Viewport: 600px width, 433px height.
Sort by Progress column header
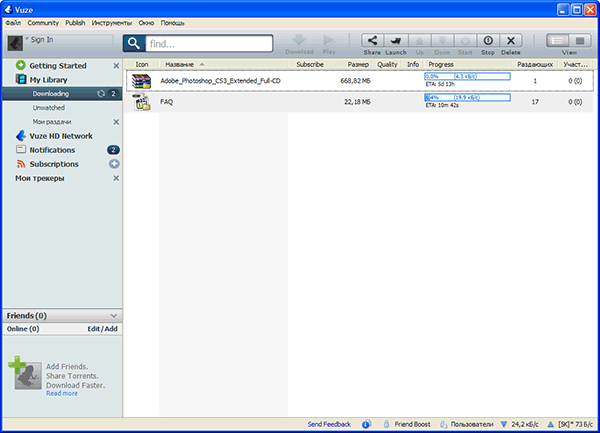pos(441,64)
